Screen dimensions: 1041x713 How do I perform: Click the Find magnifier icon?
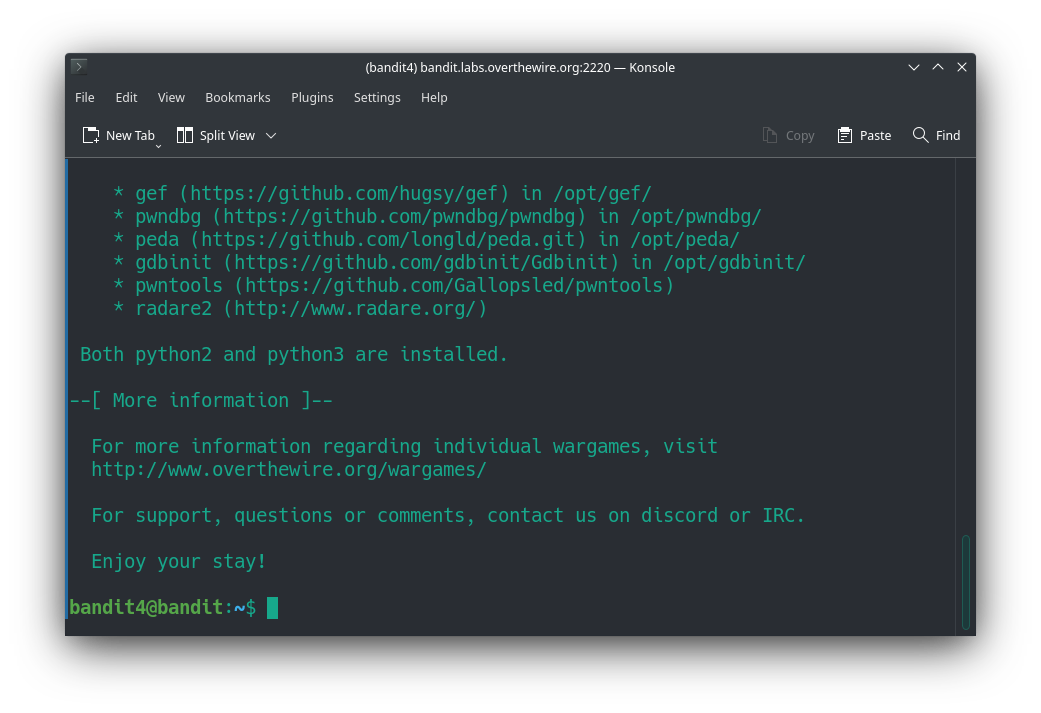coord(921,135)
